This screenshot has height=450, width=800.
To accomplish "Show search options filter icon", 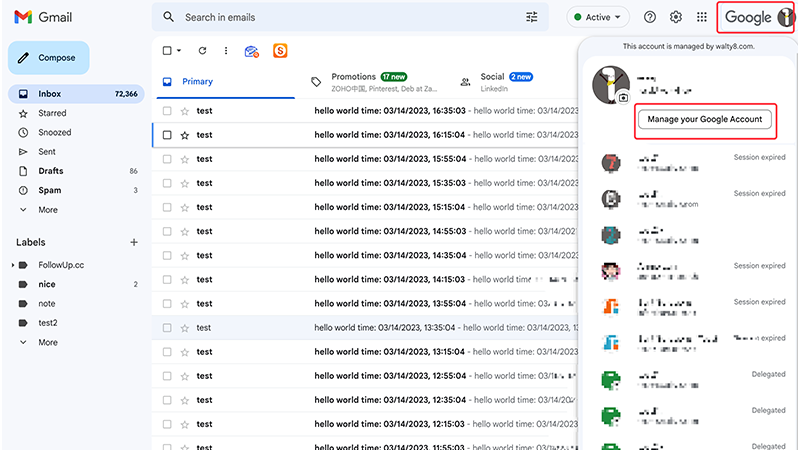I will click(532, 17).
